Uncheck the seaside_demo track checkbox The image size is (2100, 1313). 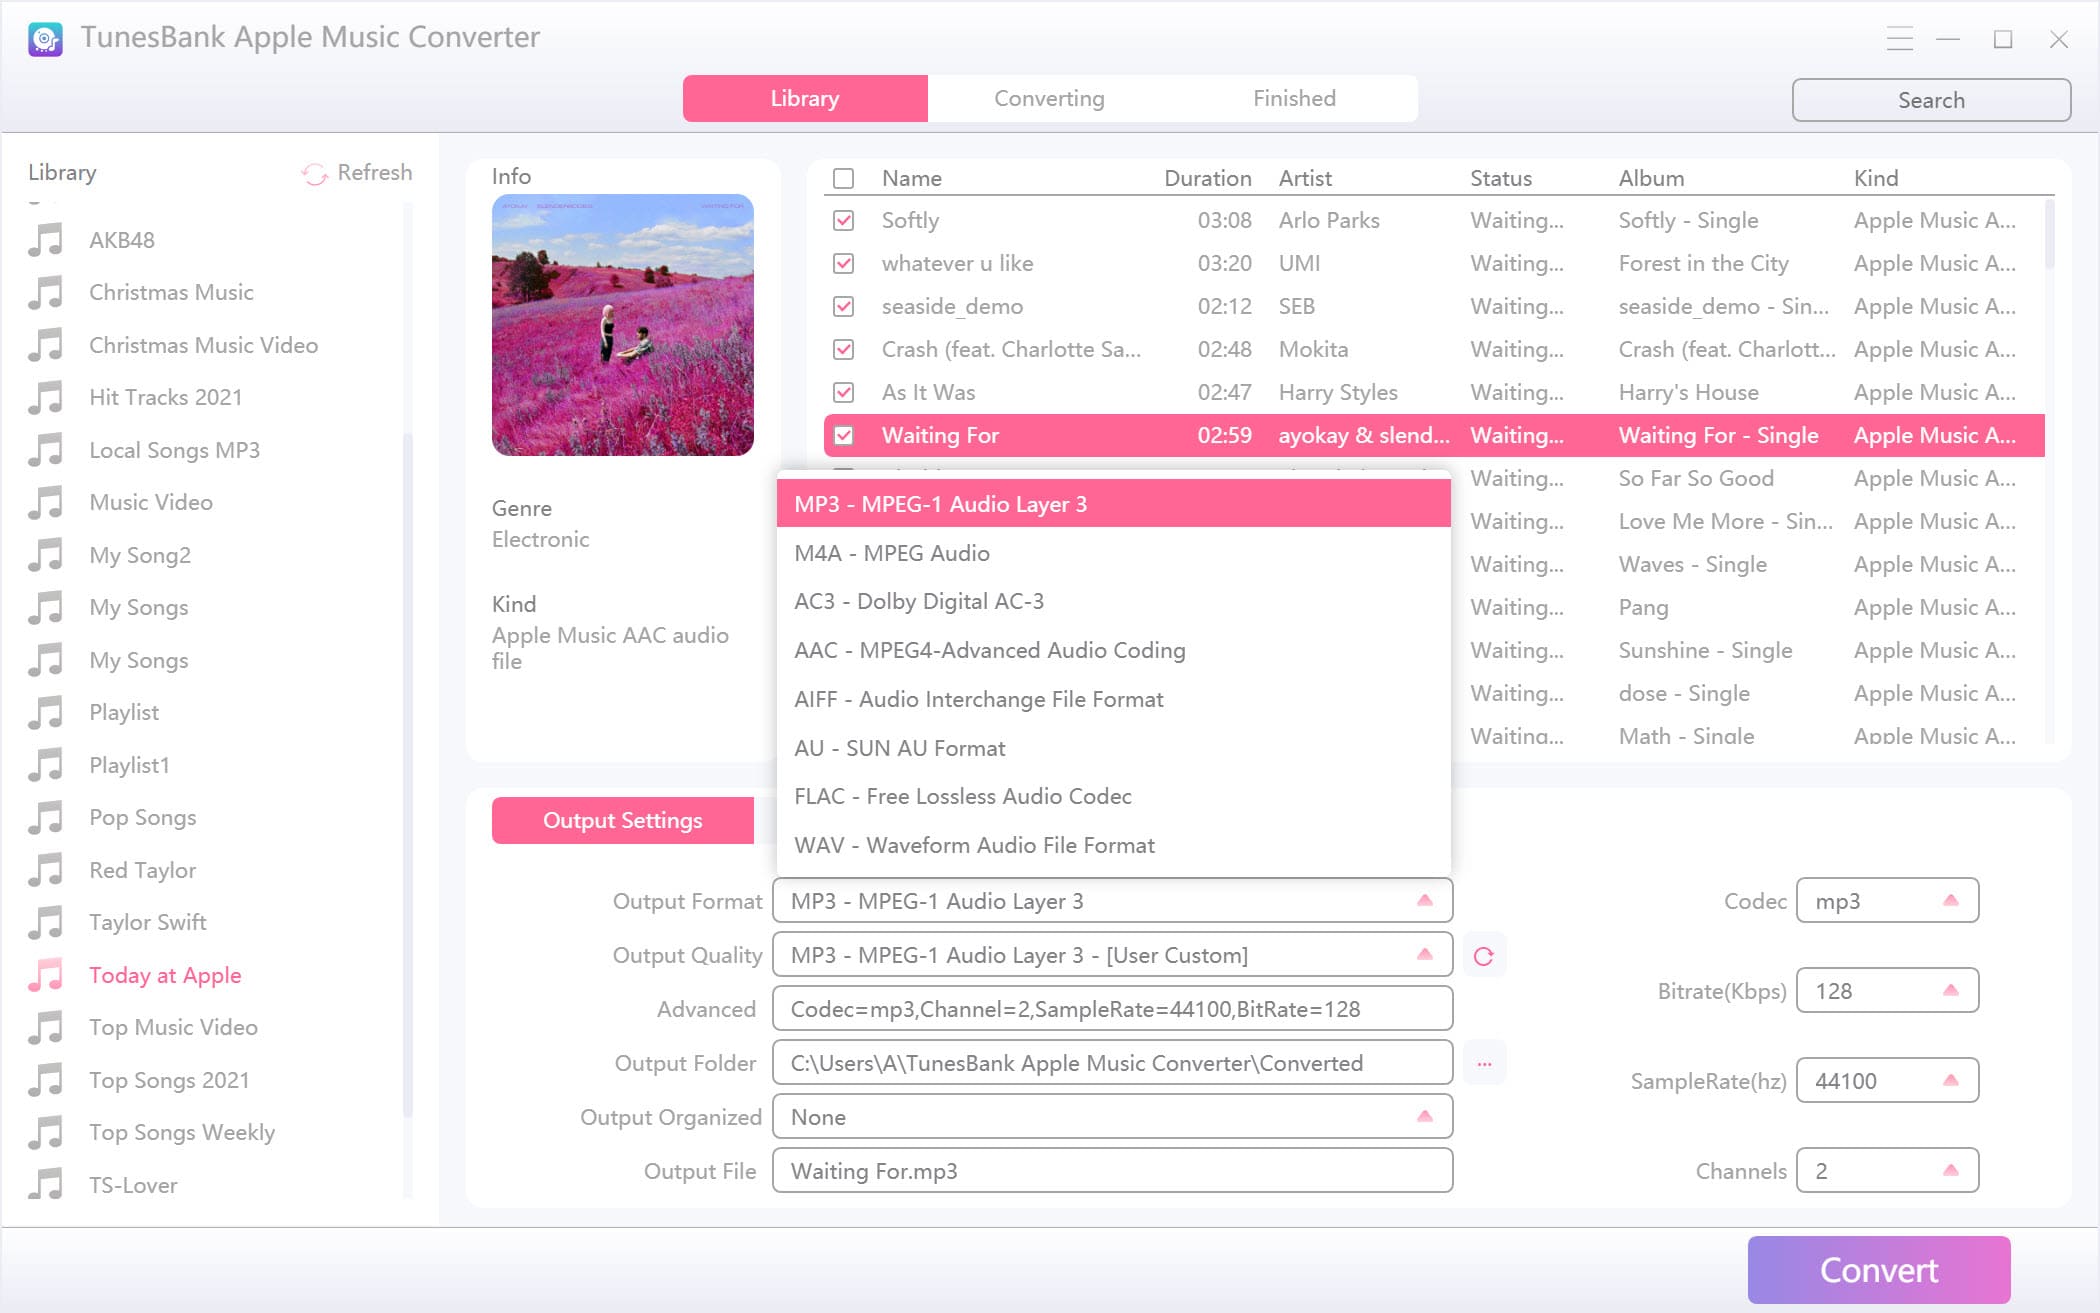pos(844,306)
